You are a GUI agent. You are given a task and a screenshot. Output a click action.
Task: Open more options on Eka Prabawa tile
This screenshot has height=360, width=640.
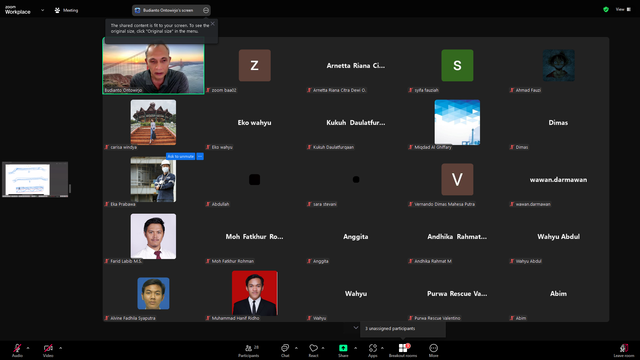coord(200,156)
